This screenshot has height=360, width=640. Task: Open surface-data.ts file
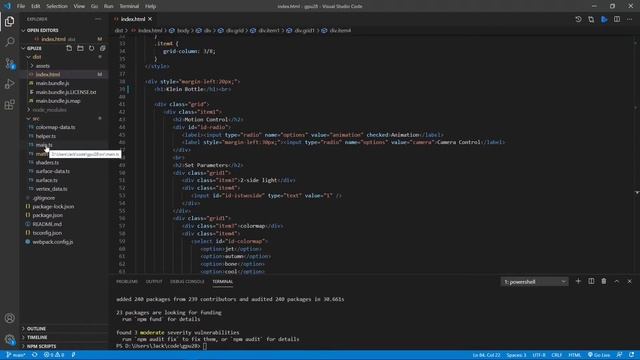53,171
